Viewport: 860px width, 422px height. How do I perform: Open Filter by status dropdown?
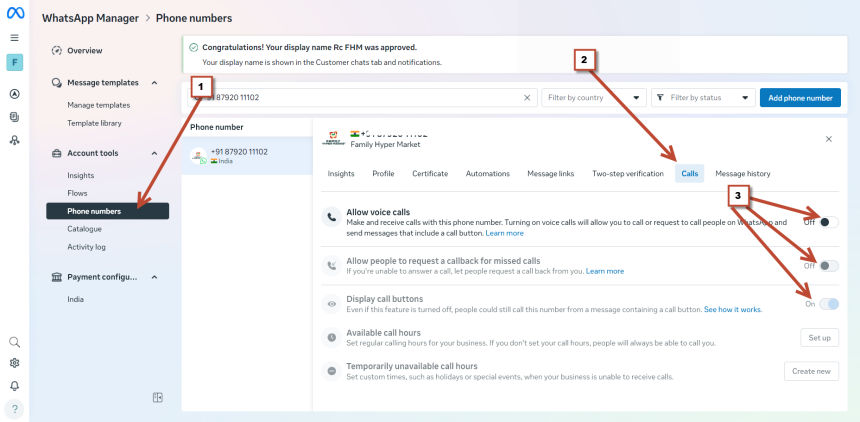pos(704,98)
